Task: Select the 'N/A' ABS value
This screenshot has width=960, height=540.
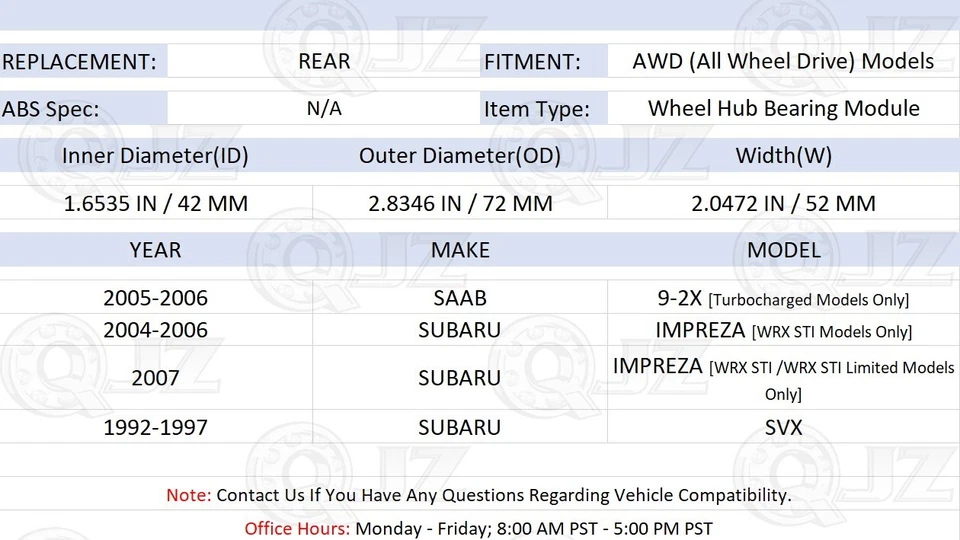Action: [x=324, y=108]
